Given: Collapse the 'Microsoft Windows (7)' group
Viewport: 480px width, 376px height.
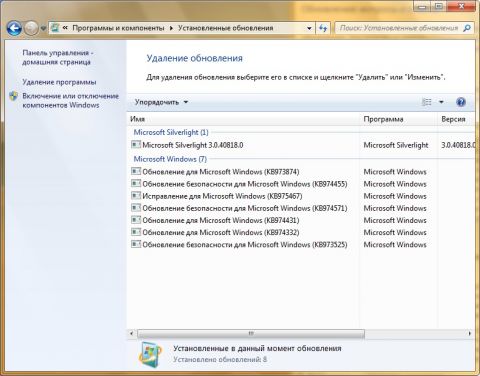Looking at the screenshot, I should 170,159.
